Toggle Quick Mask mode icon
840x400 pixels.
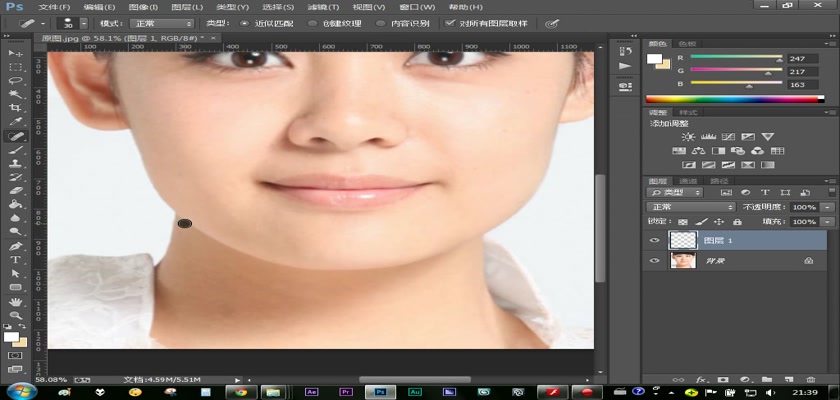click(16, 355)
